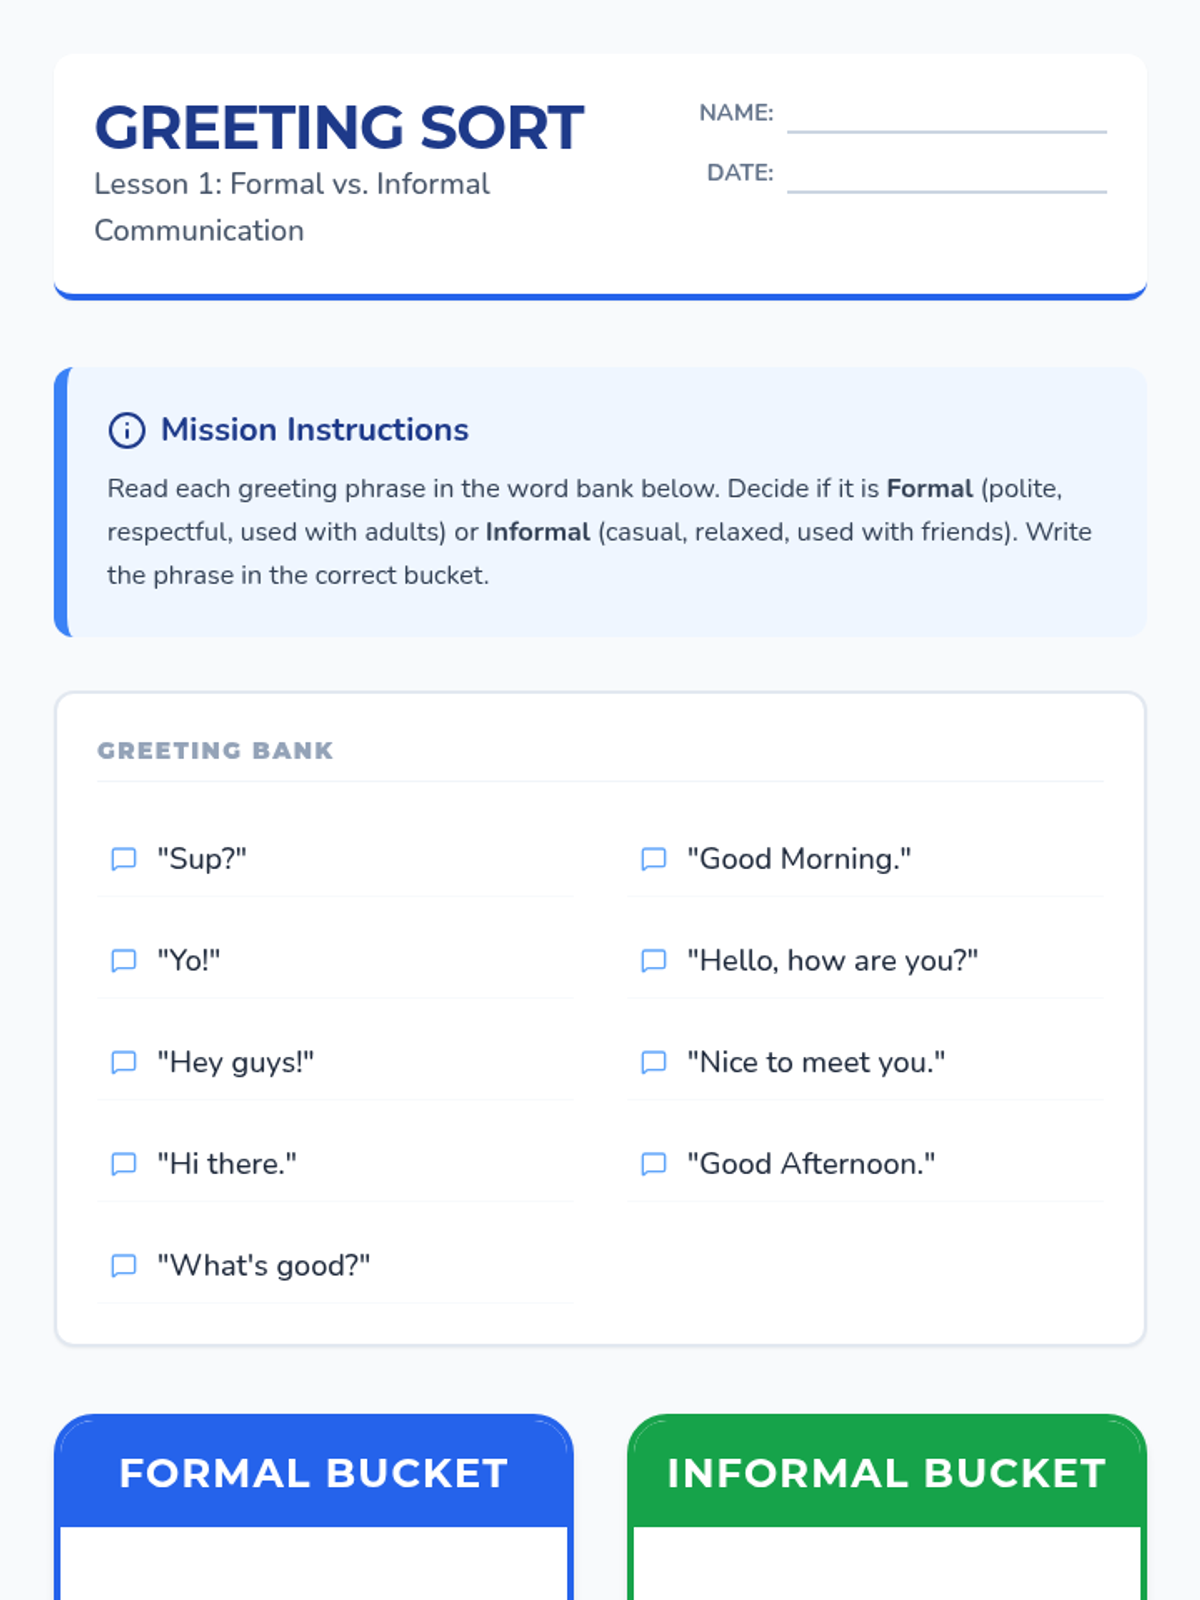Click the "Good Morning." greeting phrase
The image size is (1200, 1600).
(799, 859)
